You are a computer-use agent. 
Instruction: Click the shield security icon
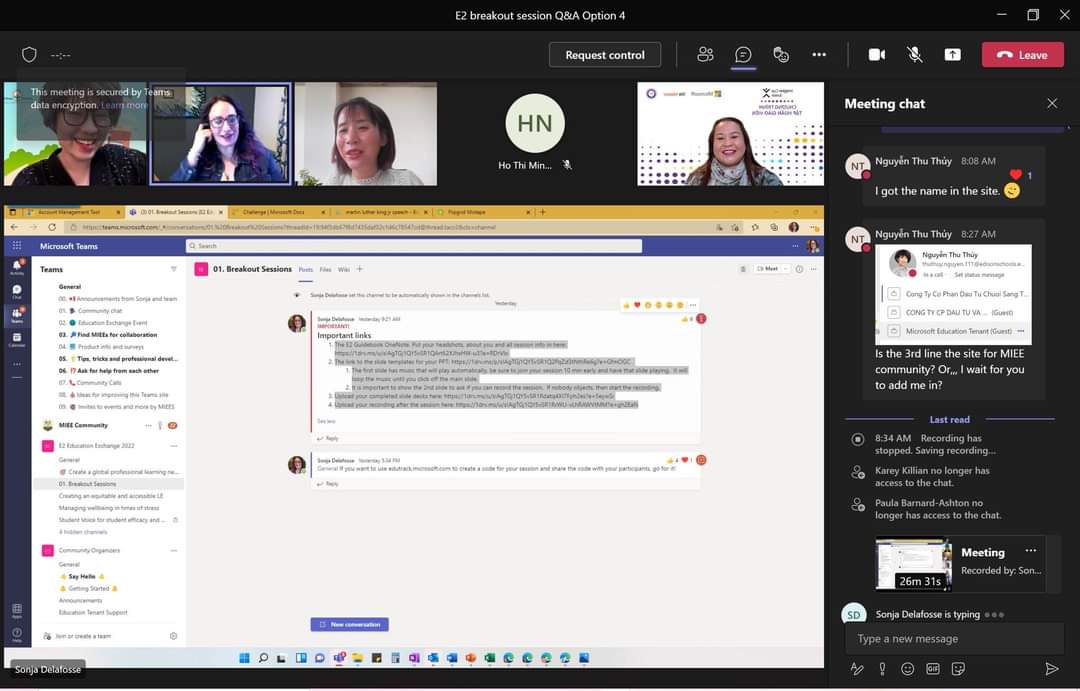point(29,54)
